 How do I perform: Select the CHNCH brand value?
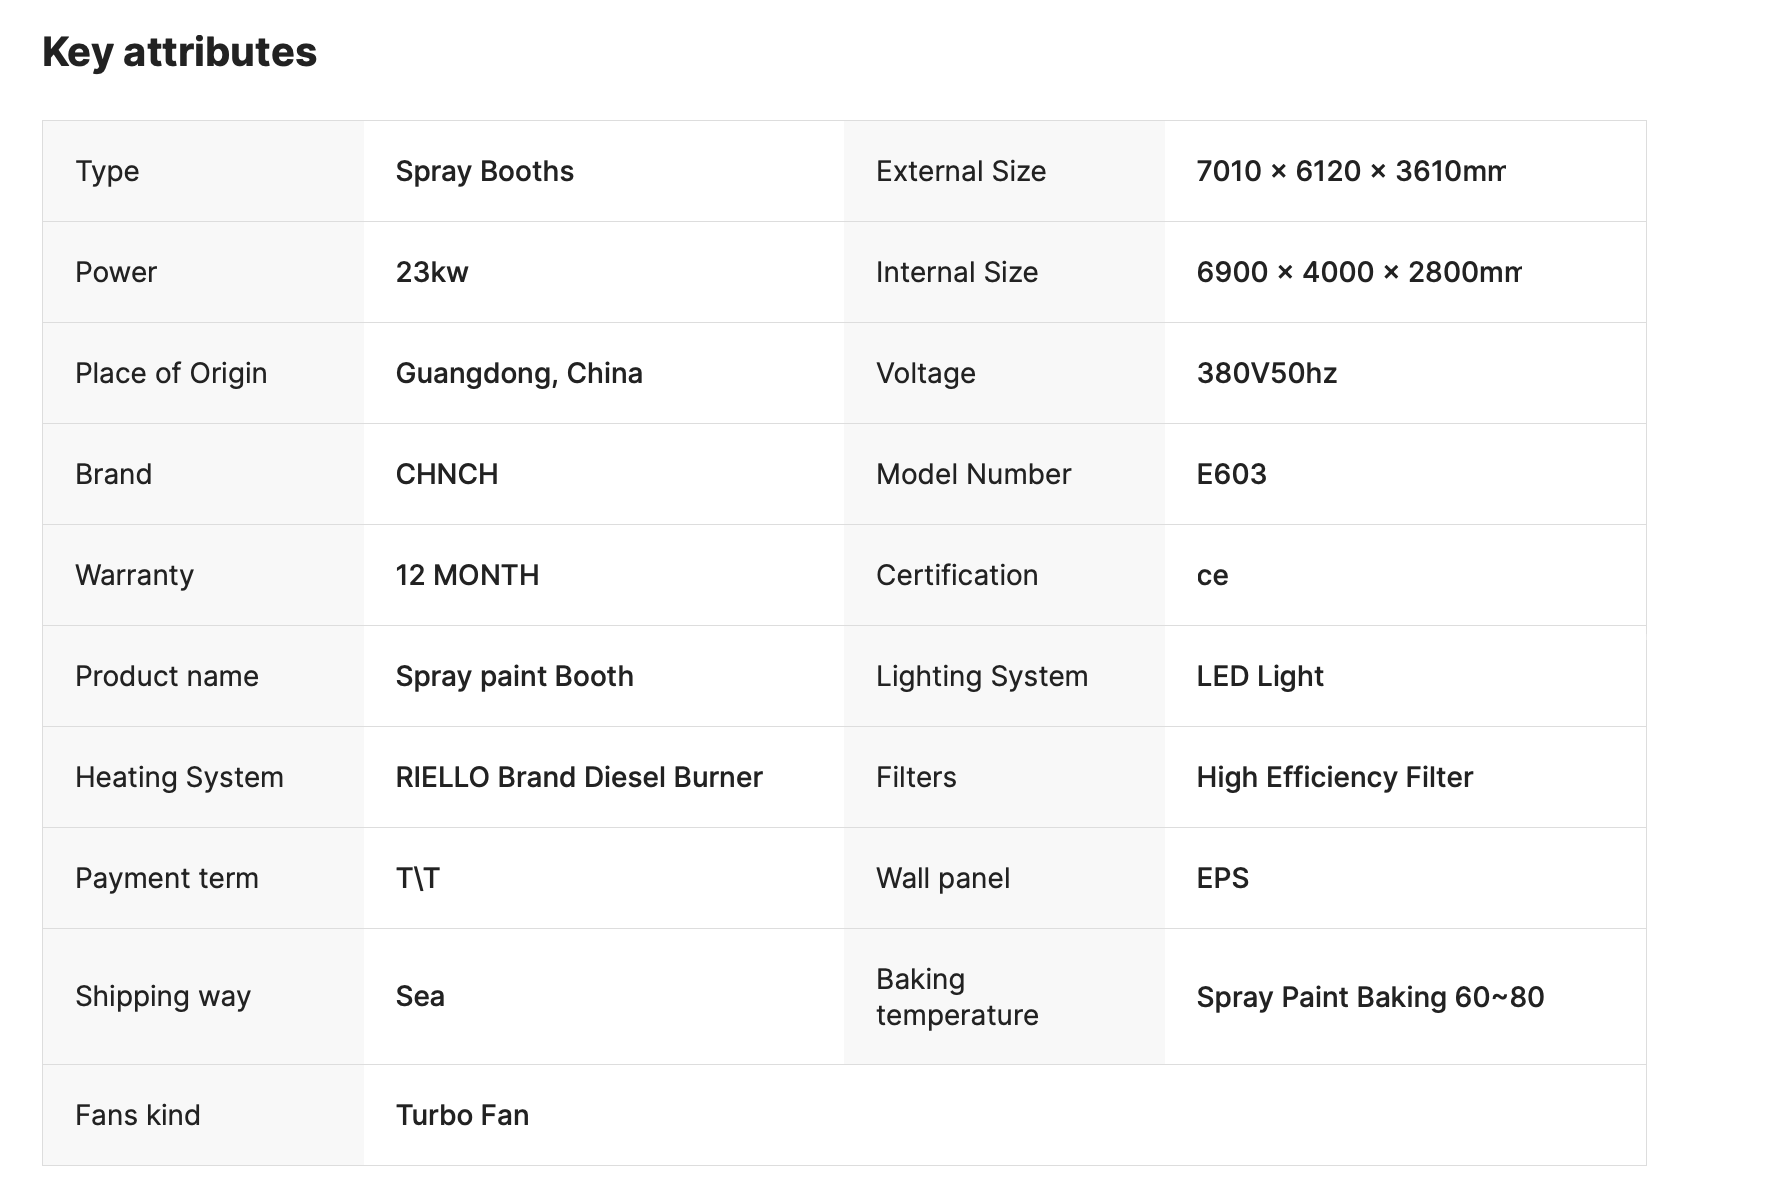click(x=447, y=474)
